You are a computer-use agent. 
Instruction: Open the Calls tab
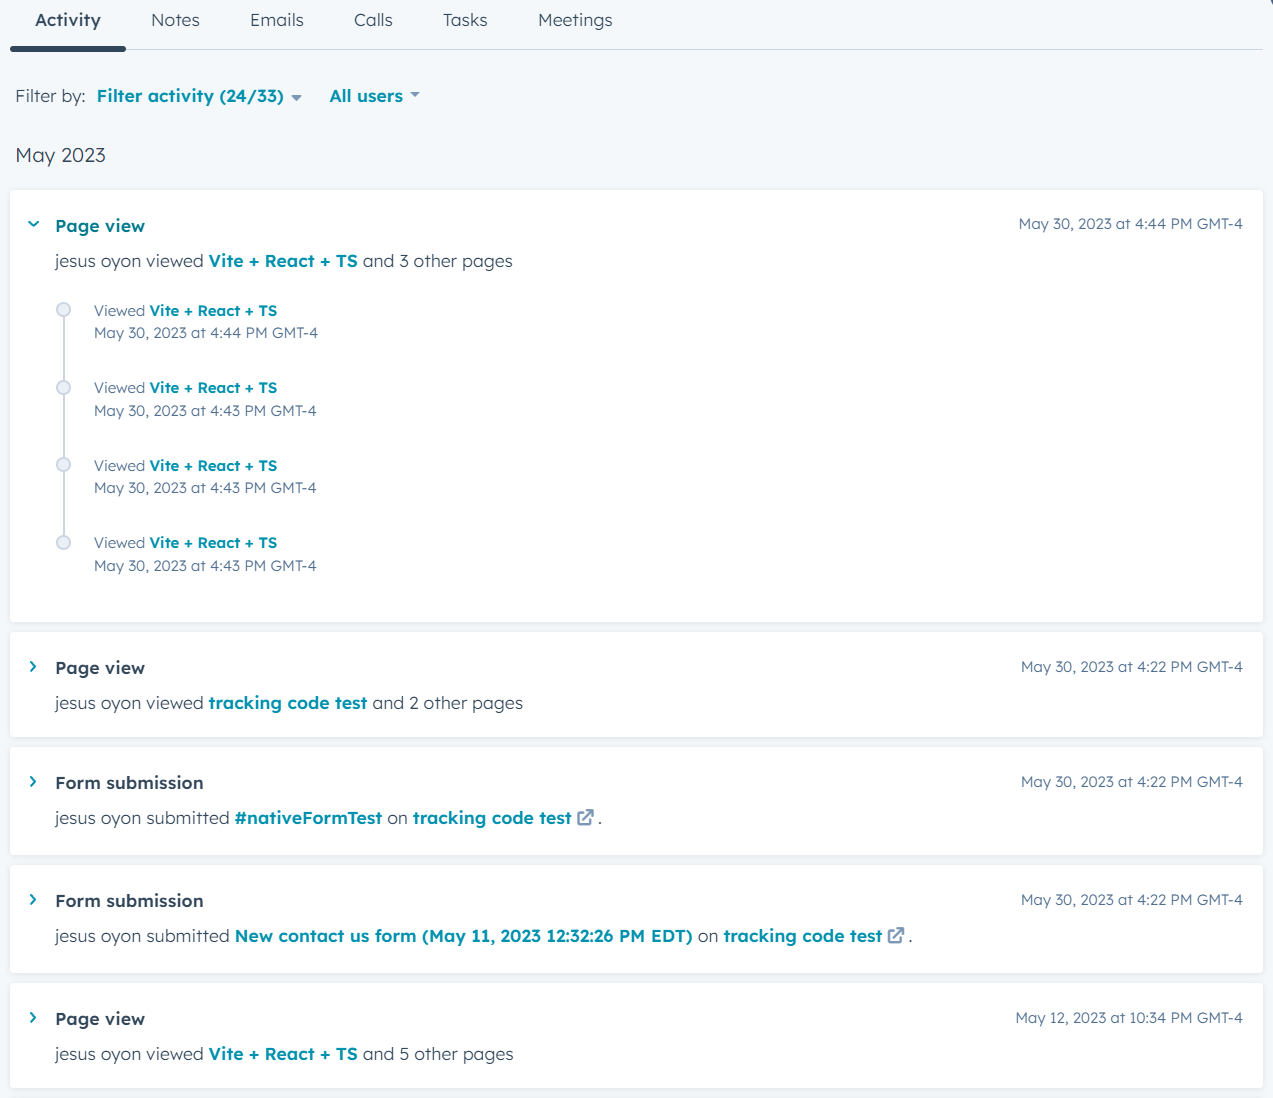[x=373, y=20]
